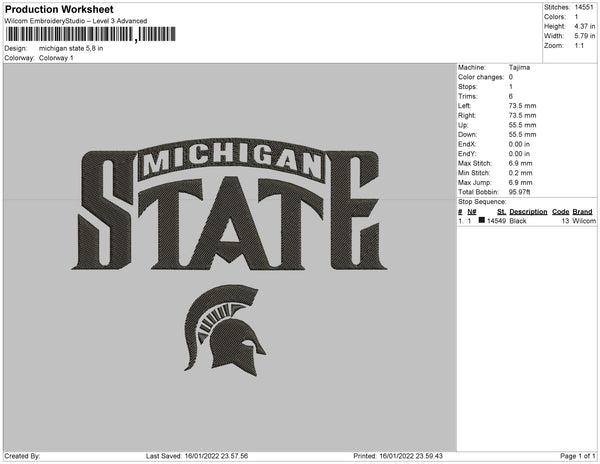Click the thread brand Wilcom
The height and width of the screenshot is (464, 600).
click(x=584, y=221)
